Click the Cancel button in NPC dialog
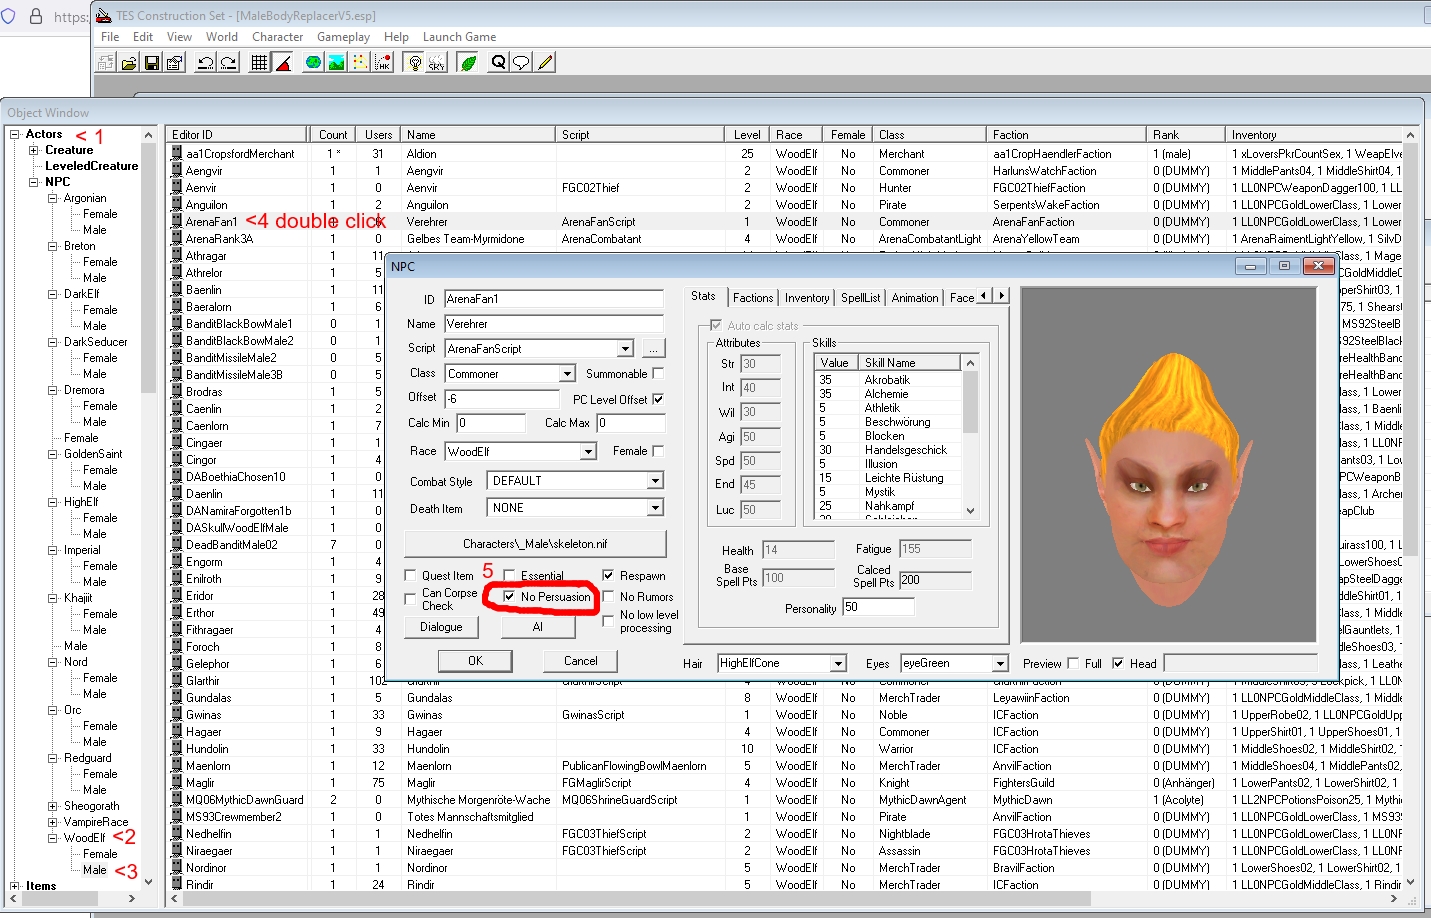Screen dimensions: 1431x918 coord(580,661)
